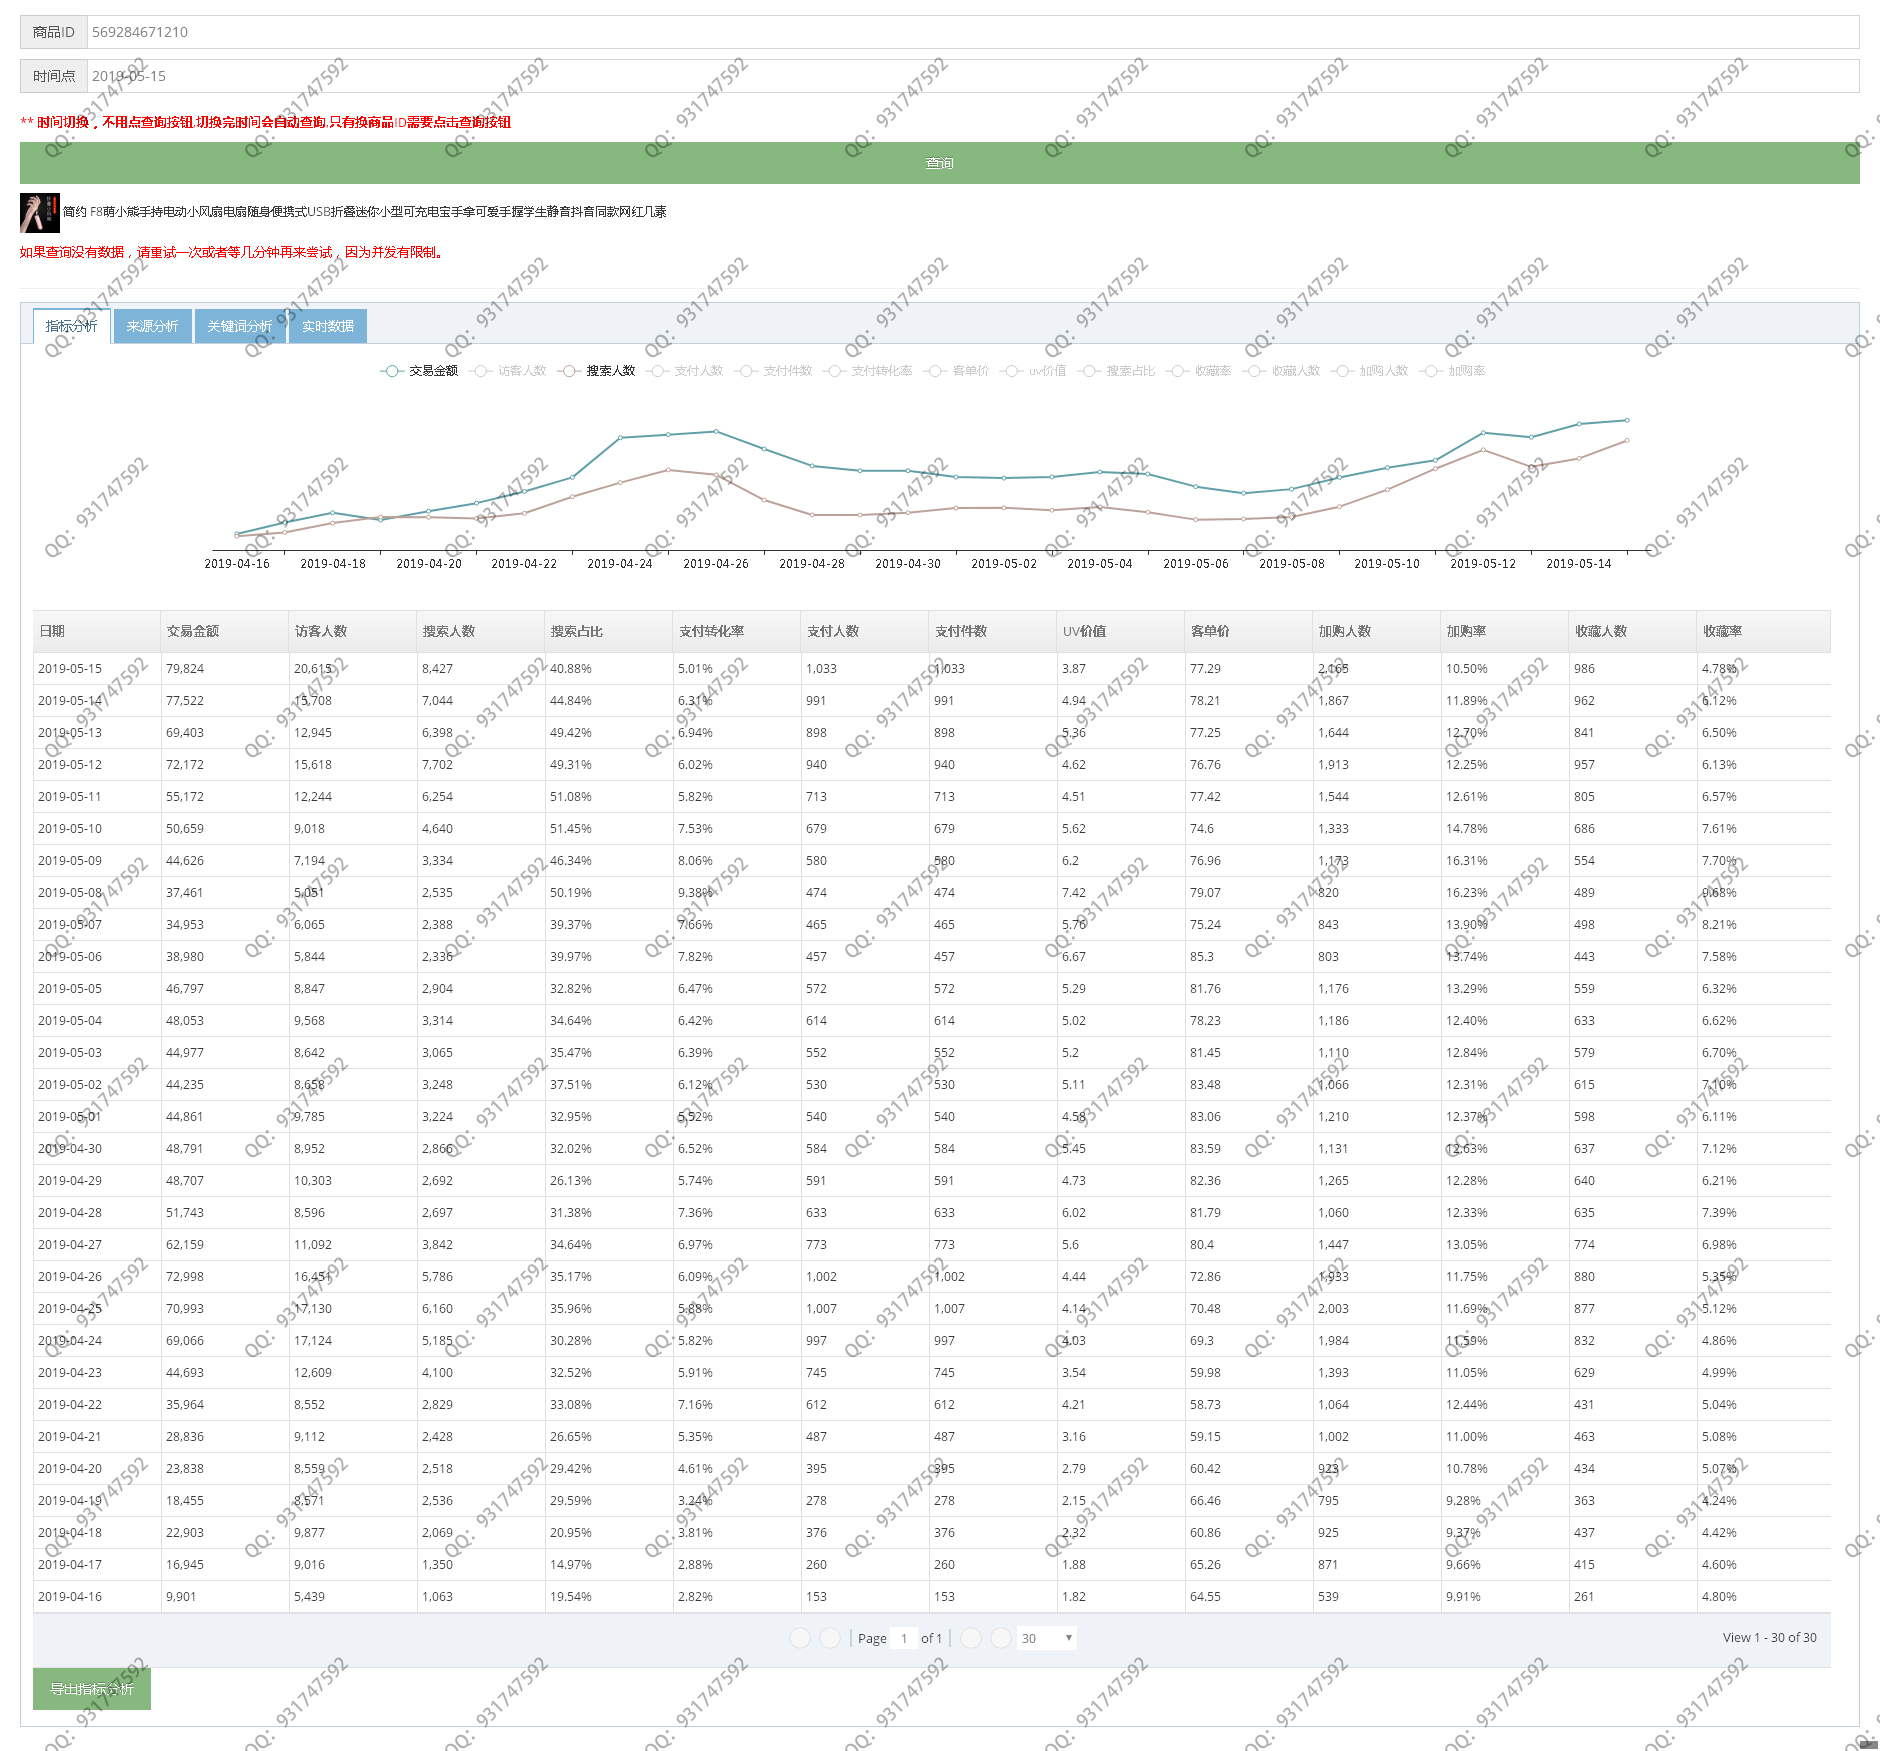The width and height of the screenshot is (1880, 1751).
Task: Sort table by 收藏人数 column header
Action: [1633, 631]
